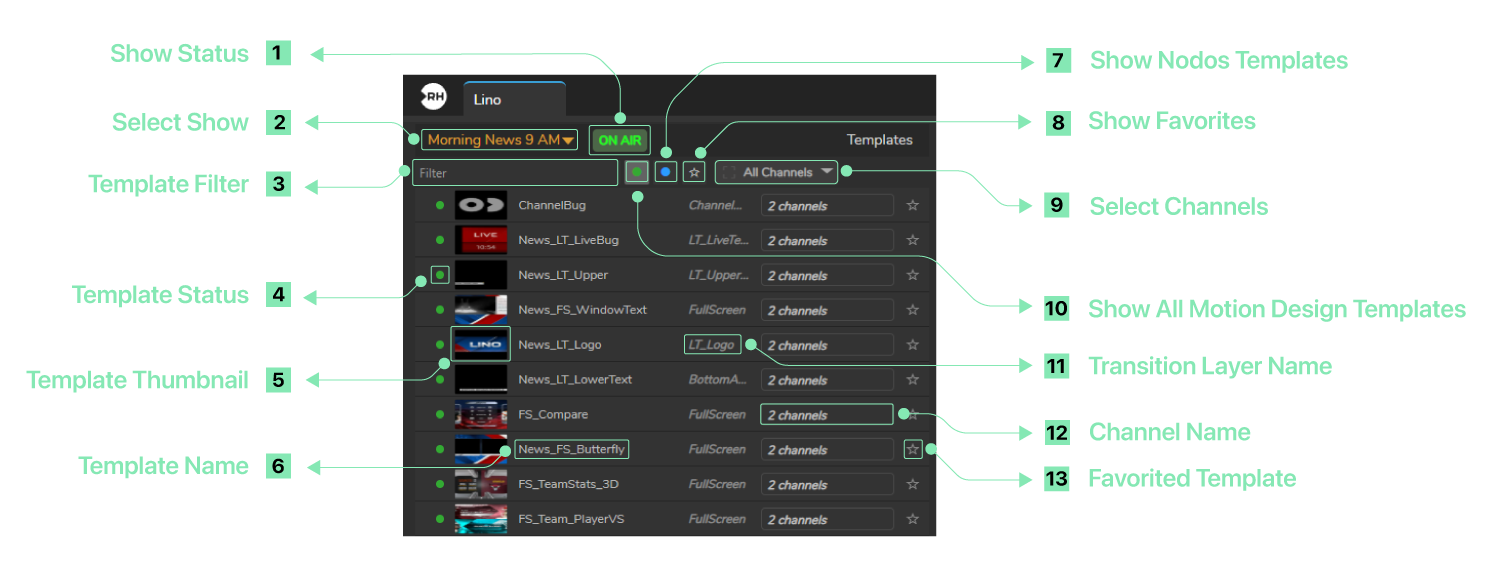Open channels dropdown for FS_Compare
1485x579 pixels.
826,414
